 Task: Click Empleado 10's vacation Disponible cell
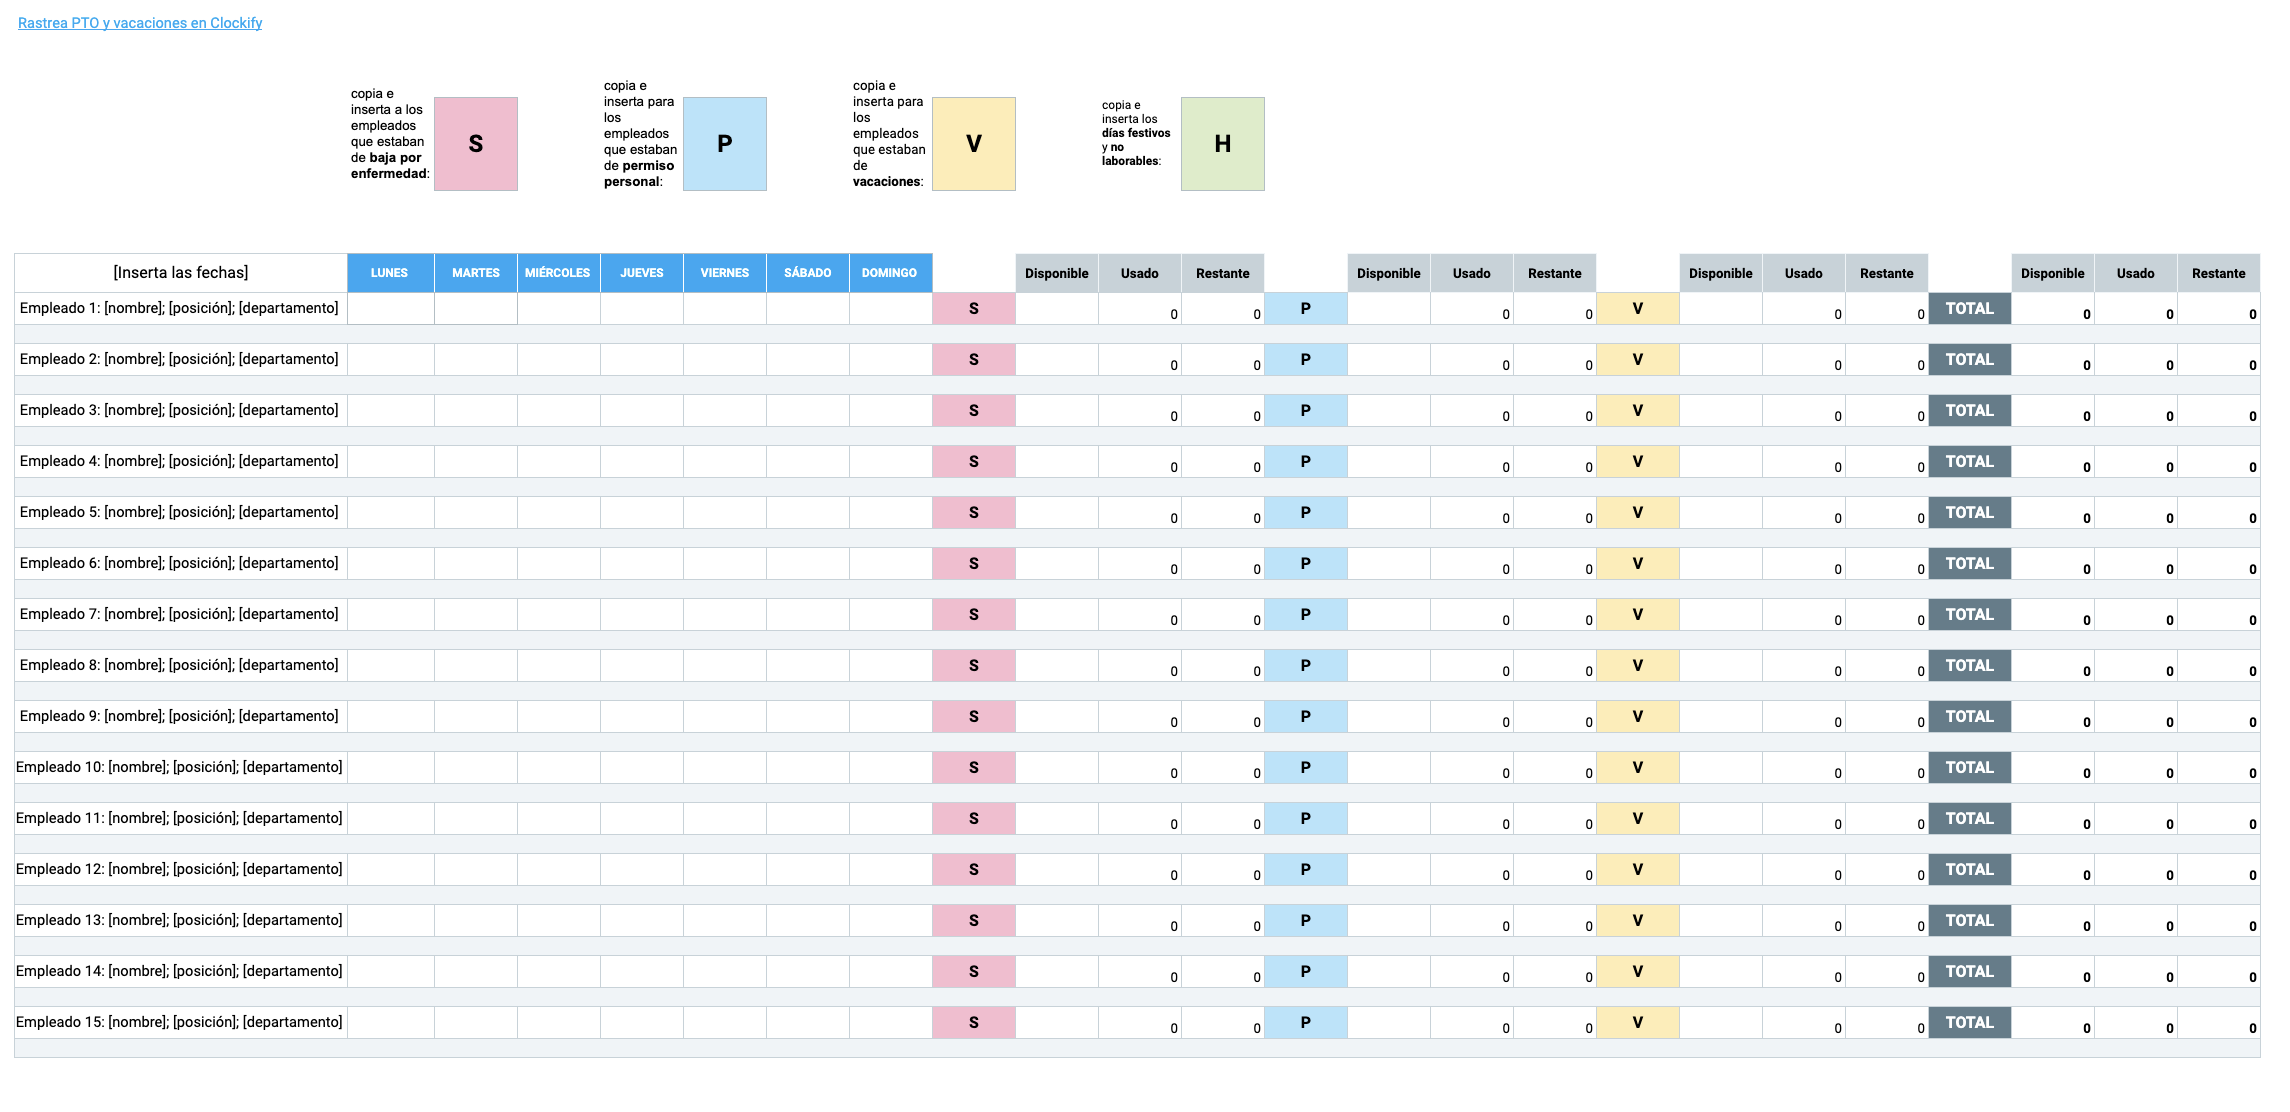pos(1721,767)
